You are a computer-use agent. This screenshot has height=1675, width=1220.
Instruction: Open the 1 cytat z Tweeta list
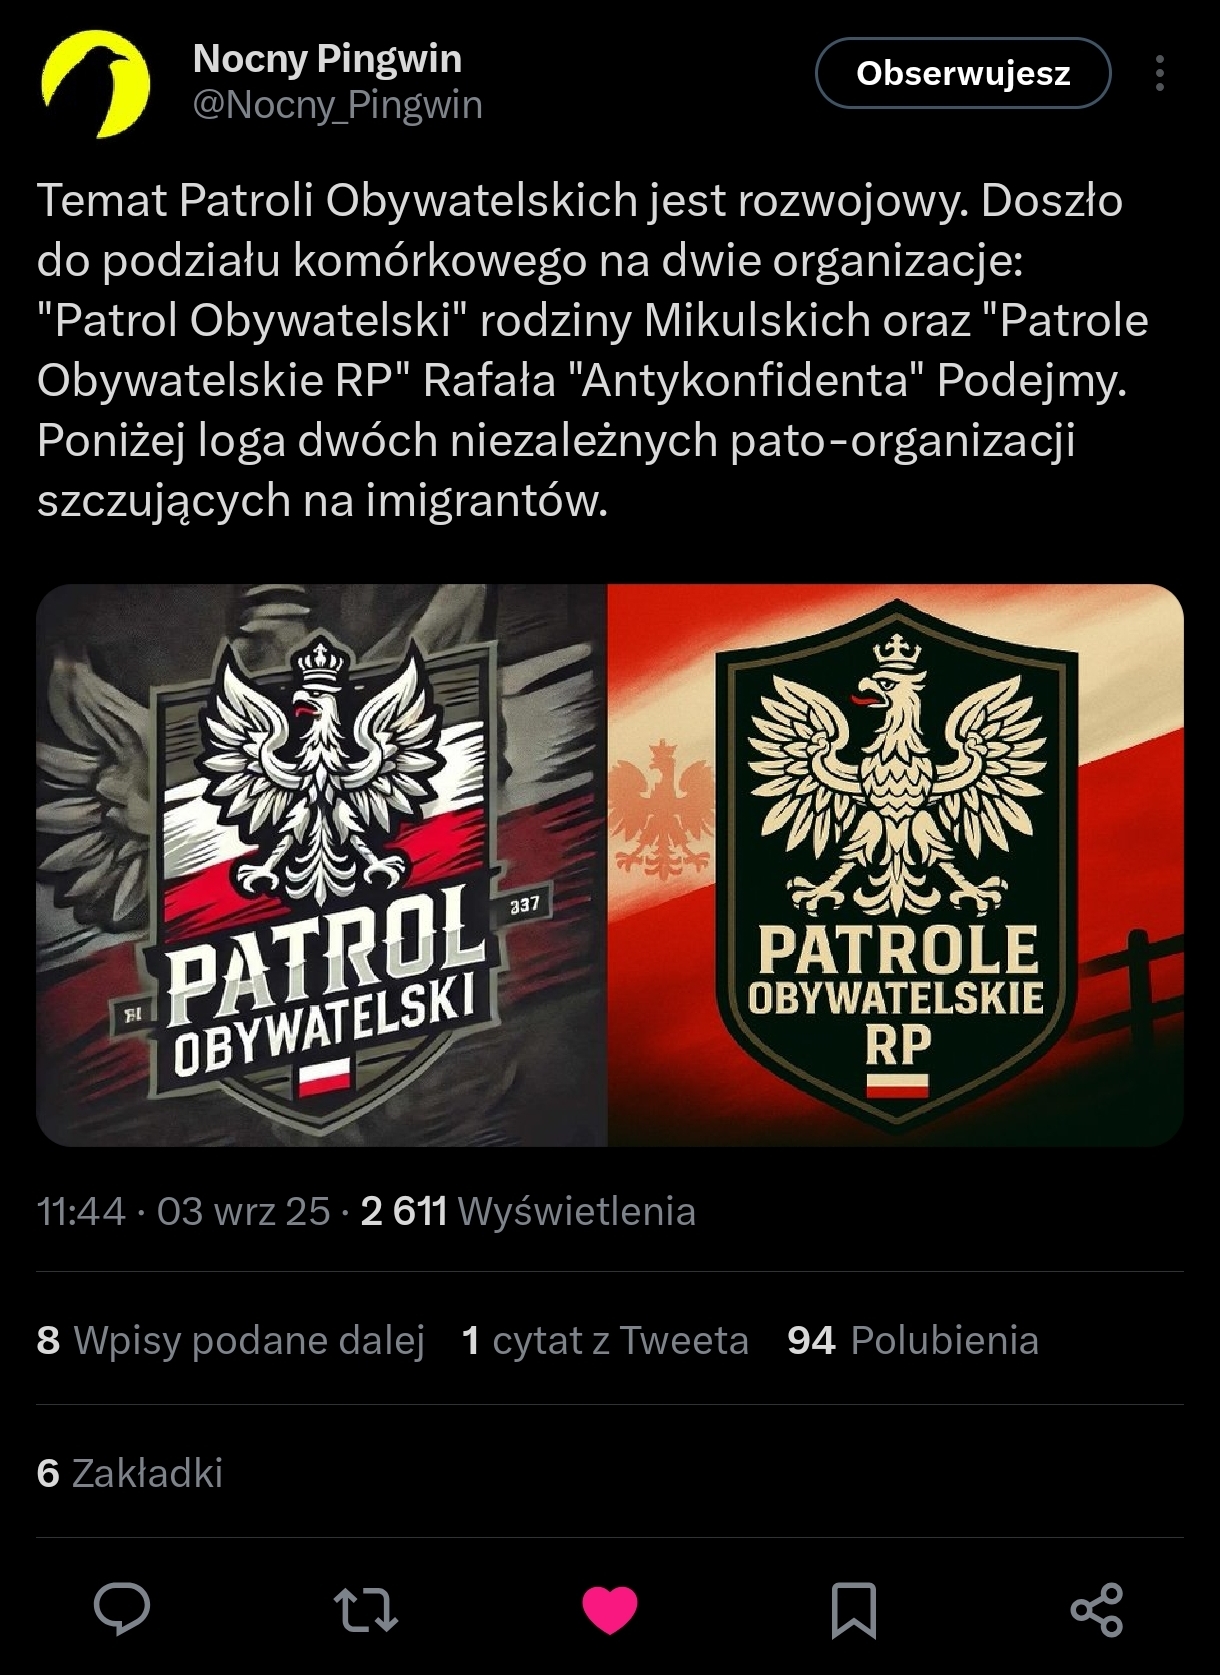click(605, 1340)
